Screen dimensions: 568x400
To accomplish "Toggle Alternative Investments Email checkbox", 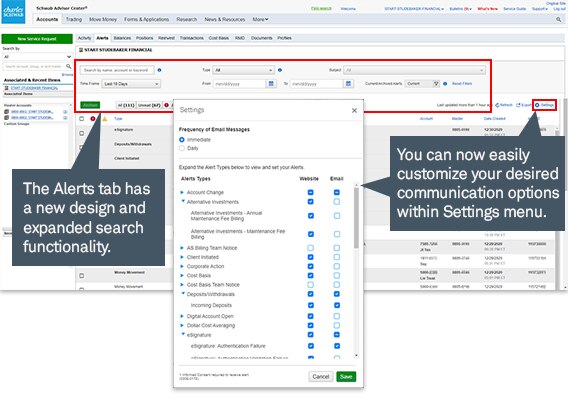I will (337, 202).
